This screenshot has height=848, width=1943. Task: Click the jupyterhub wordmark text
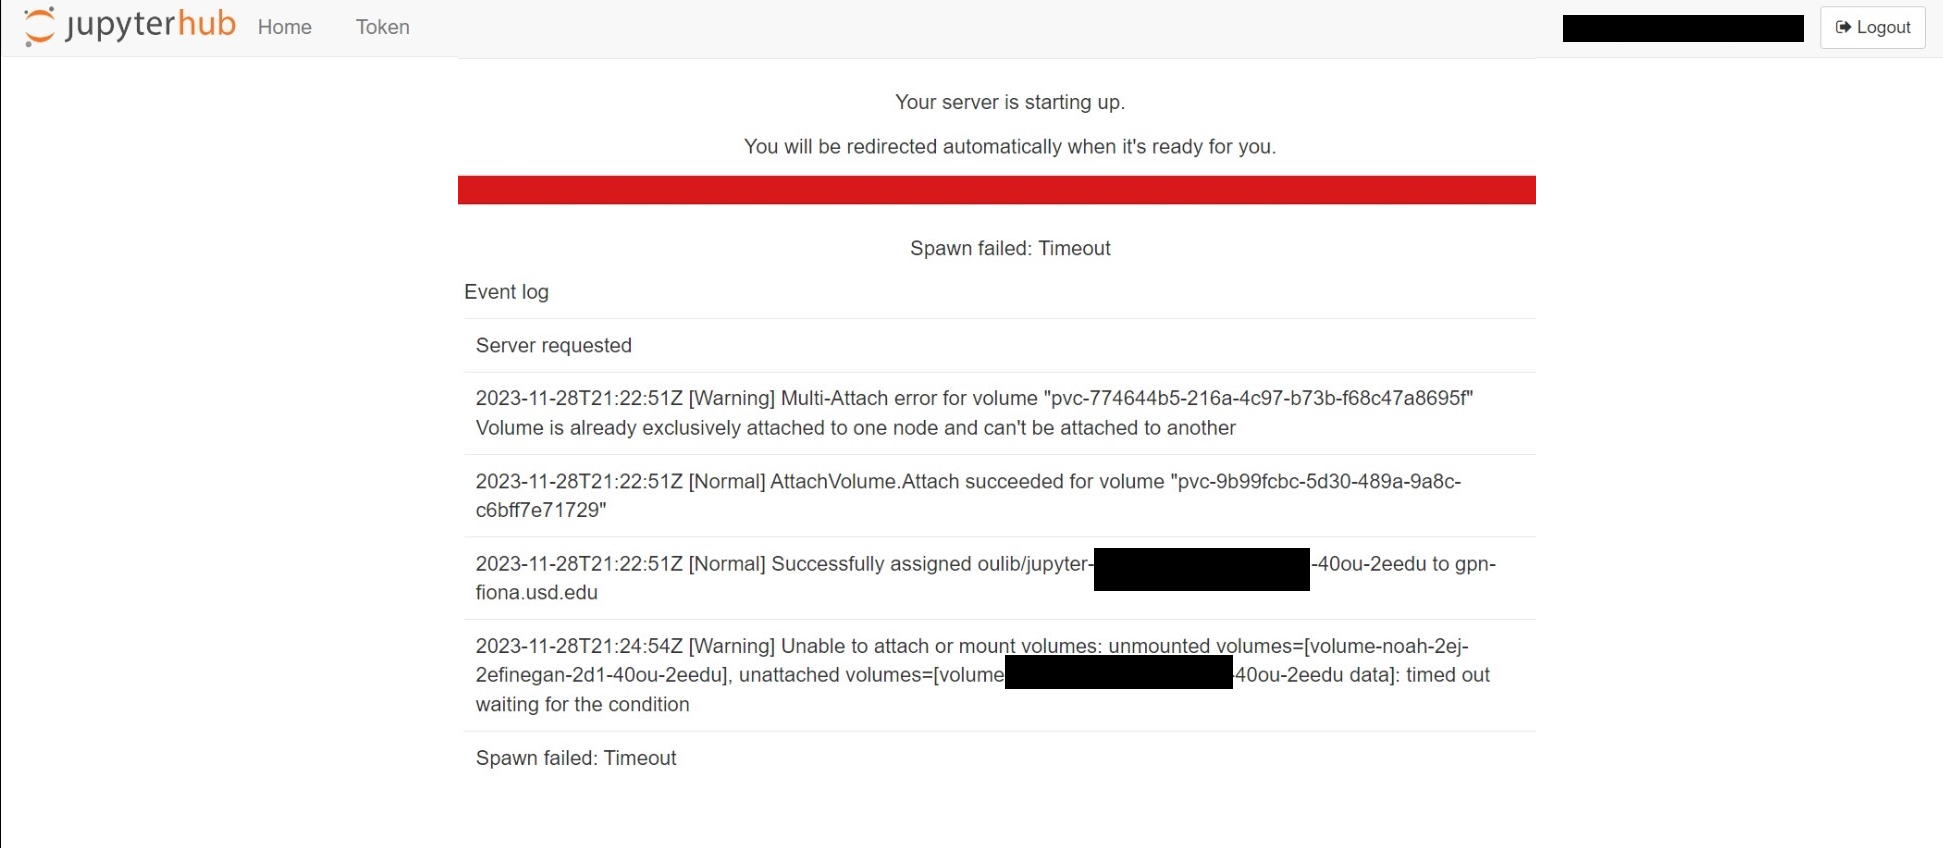(150, 25)
